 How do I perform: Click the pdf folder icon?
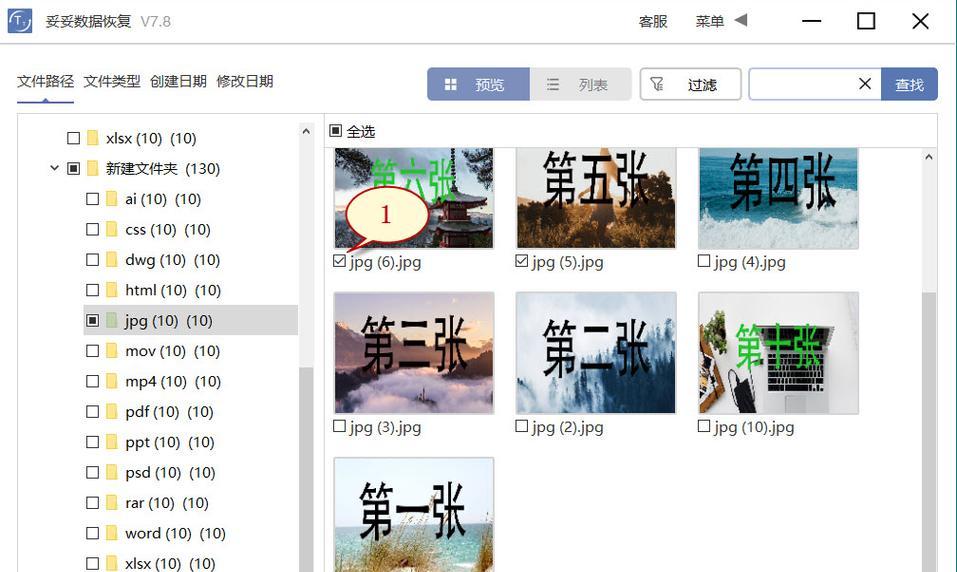point(112,411)
